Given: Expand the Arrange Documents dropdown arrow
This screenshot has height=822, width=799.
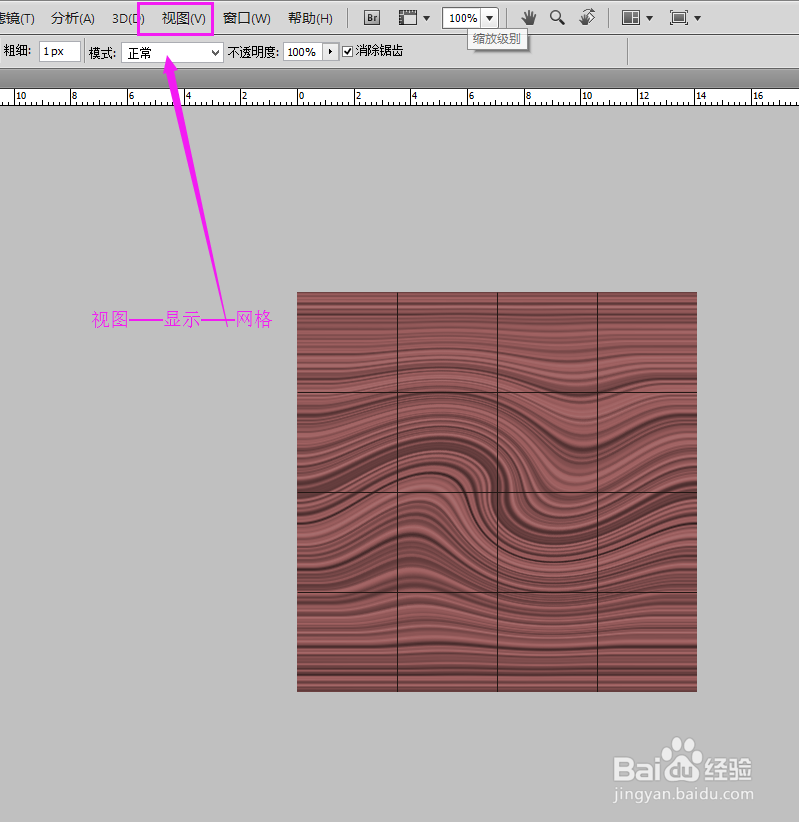Looking at the screenshot, I should tap(650, 18).
